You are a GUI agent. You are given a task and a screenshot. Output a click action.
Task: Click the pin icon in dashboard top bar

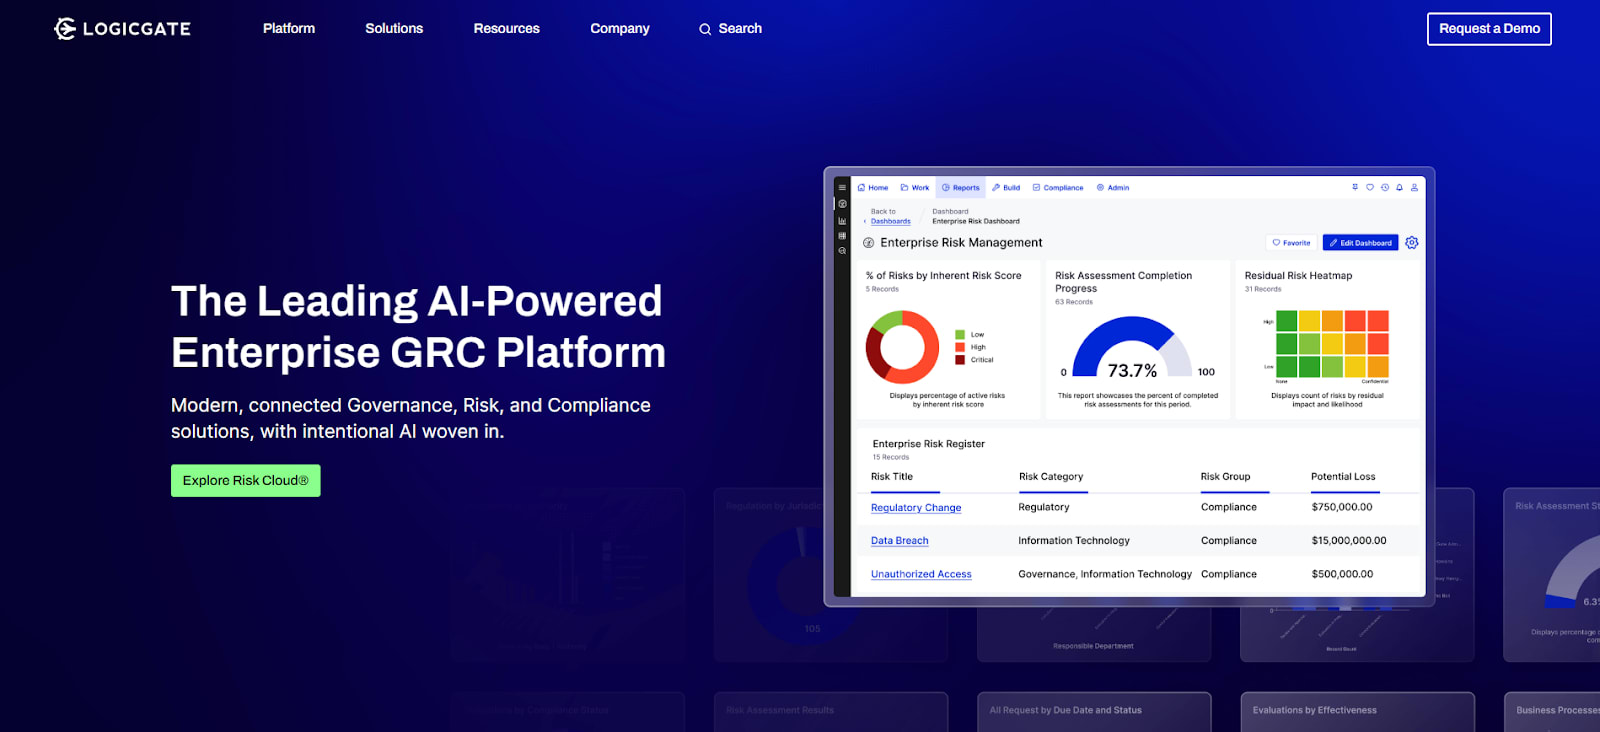coord(1355,187)
